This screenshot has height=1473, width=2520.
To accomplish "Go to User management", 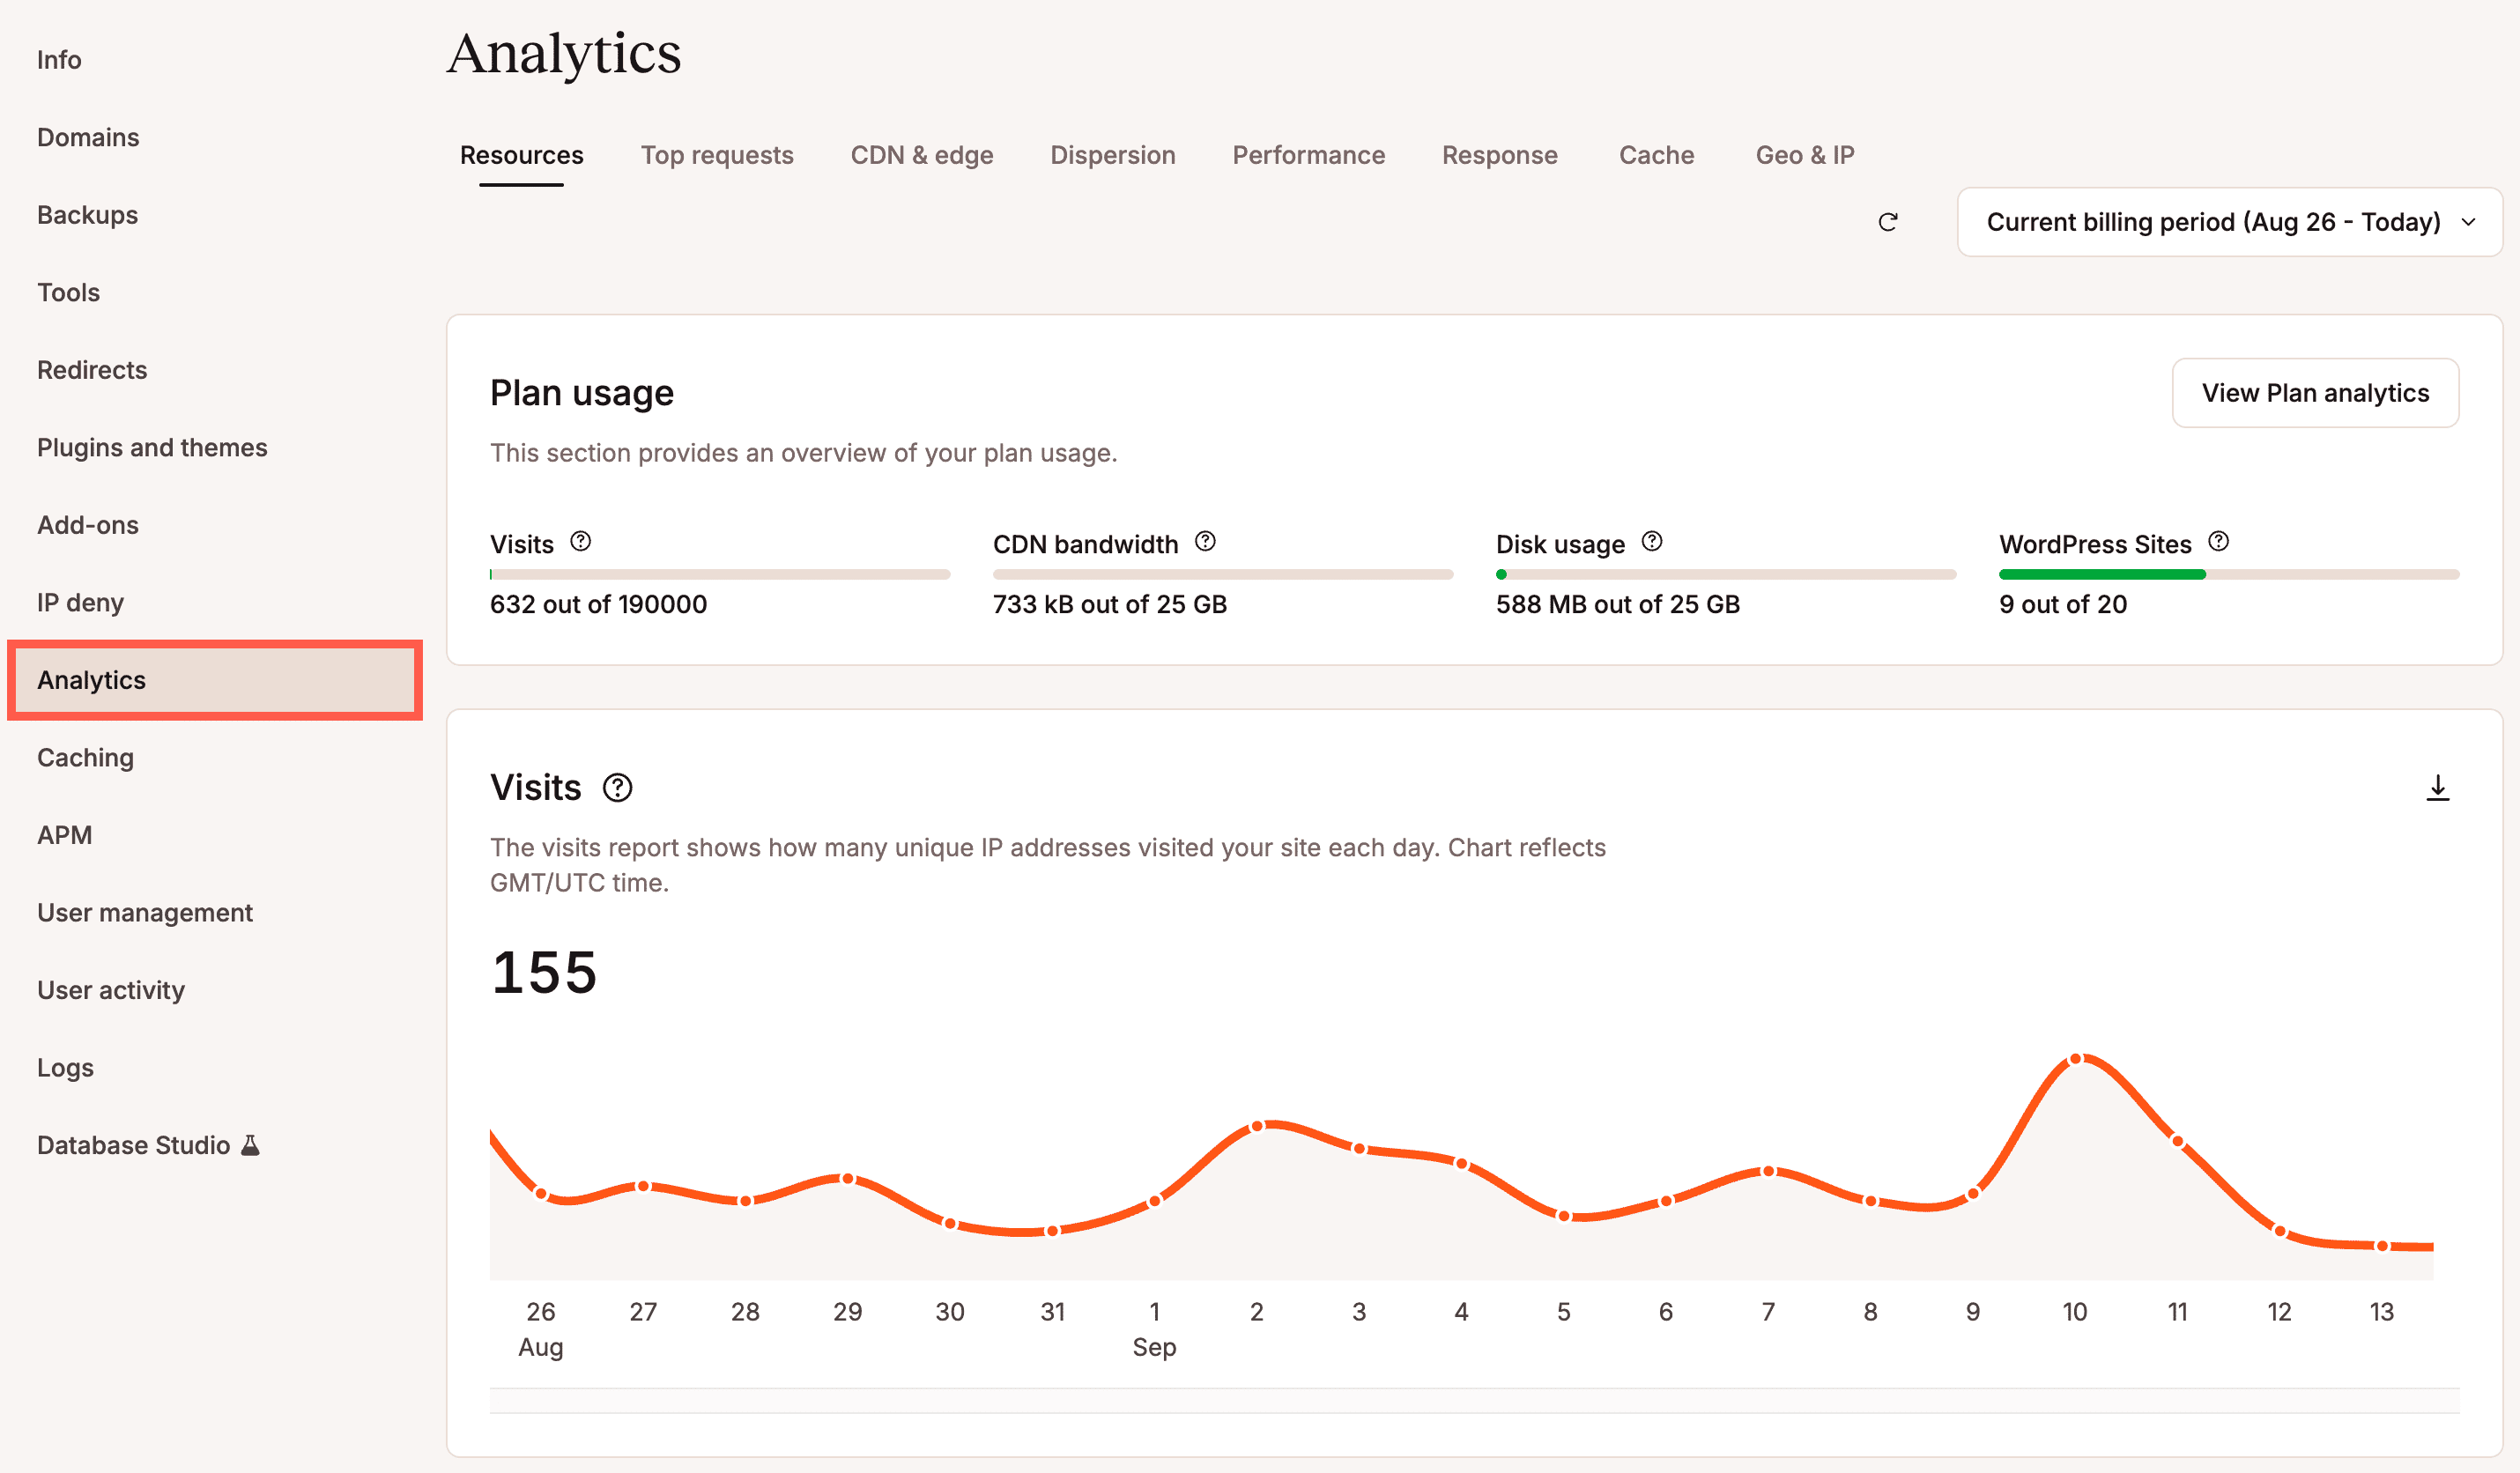I will [145, 912].
